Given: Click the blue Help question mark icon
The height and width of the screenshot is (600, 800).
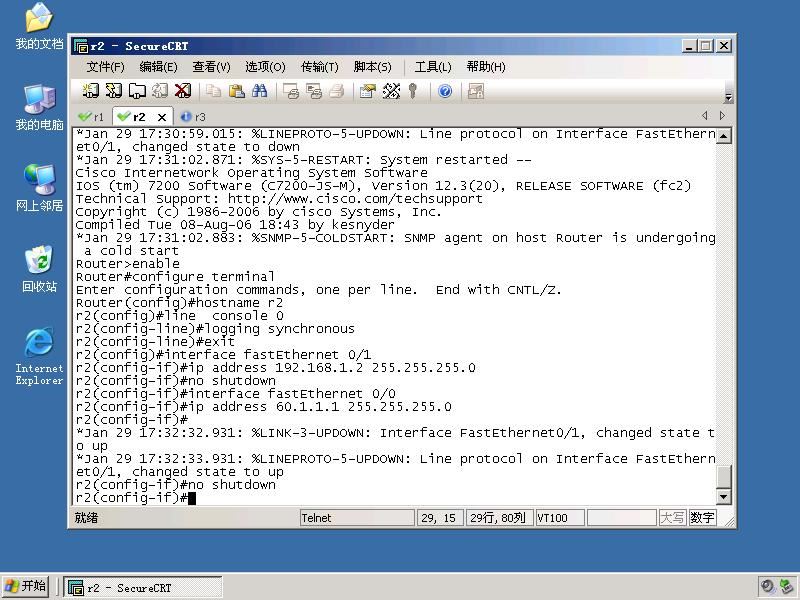Looking at the screenshot, I should [445, 91].
